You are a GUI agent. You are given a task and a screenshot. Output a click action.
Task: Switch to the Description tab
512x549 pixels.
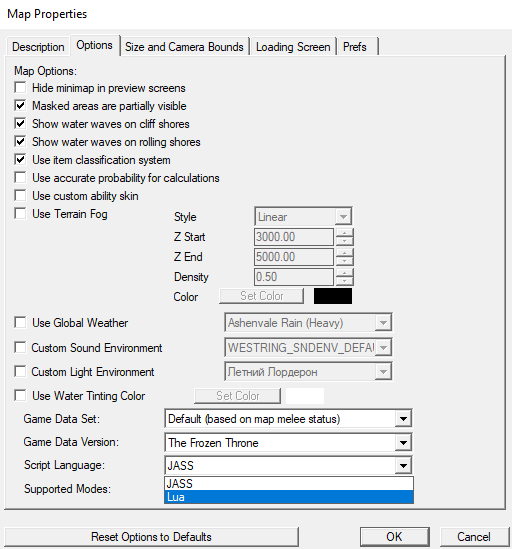point(38,47)
